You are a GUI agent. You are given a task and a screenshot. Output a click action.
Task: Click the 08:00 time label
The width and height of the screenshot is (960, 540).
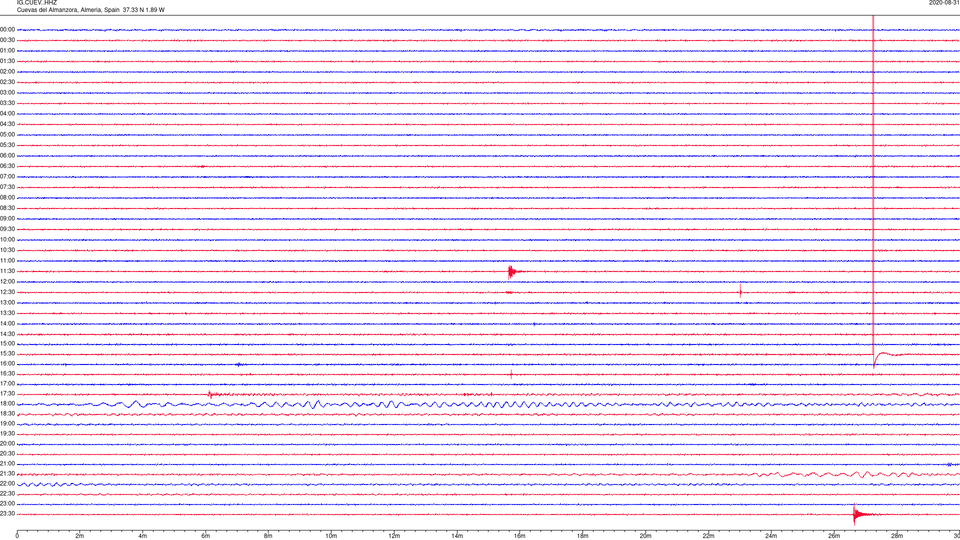point(7,197)
